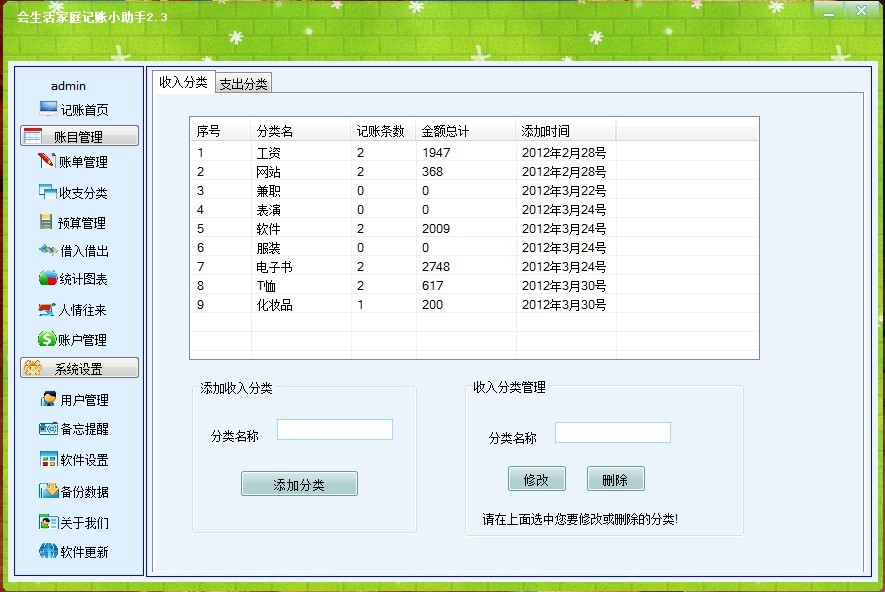Click date 2012年3月22号 cell

(564, 191)
